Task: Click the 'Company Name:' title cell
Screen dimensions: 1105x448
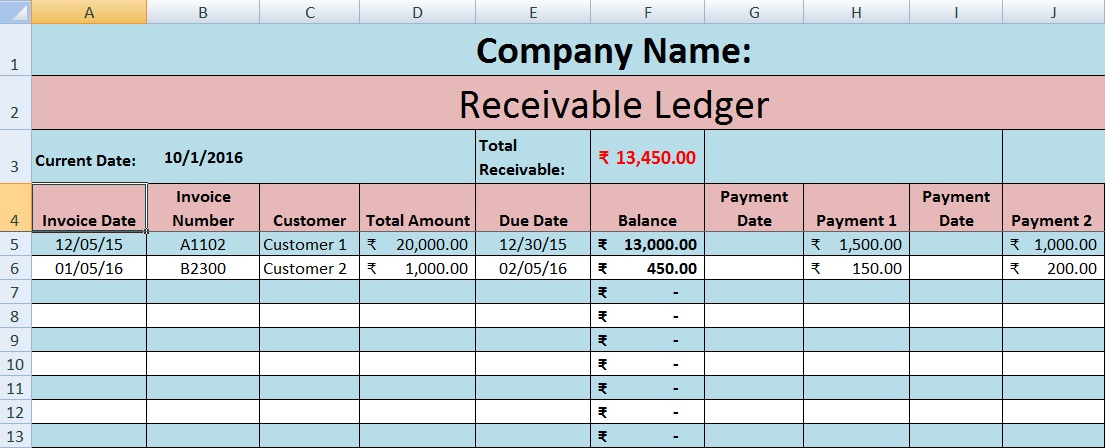Action: coord(568,50)
